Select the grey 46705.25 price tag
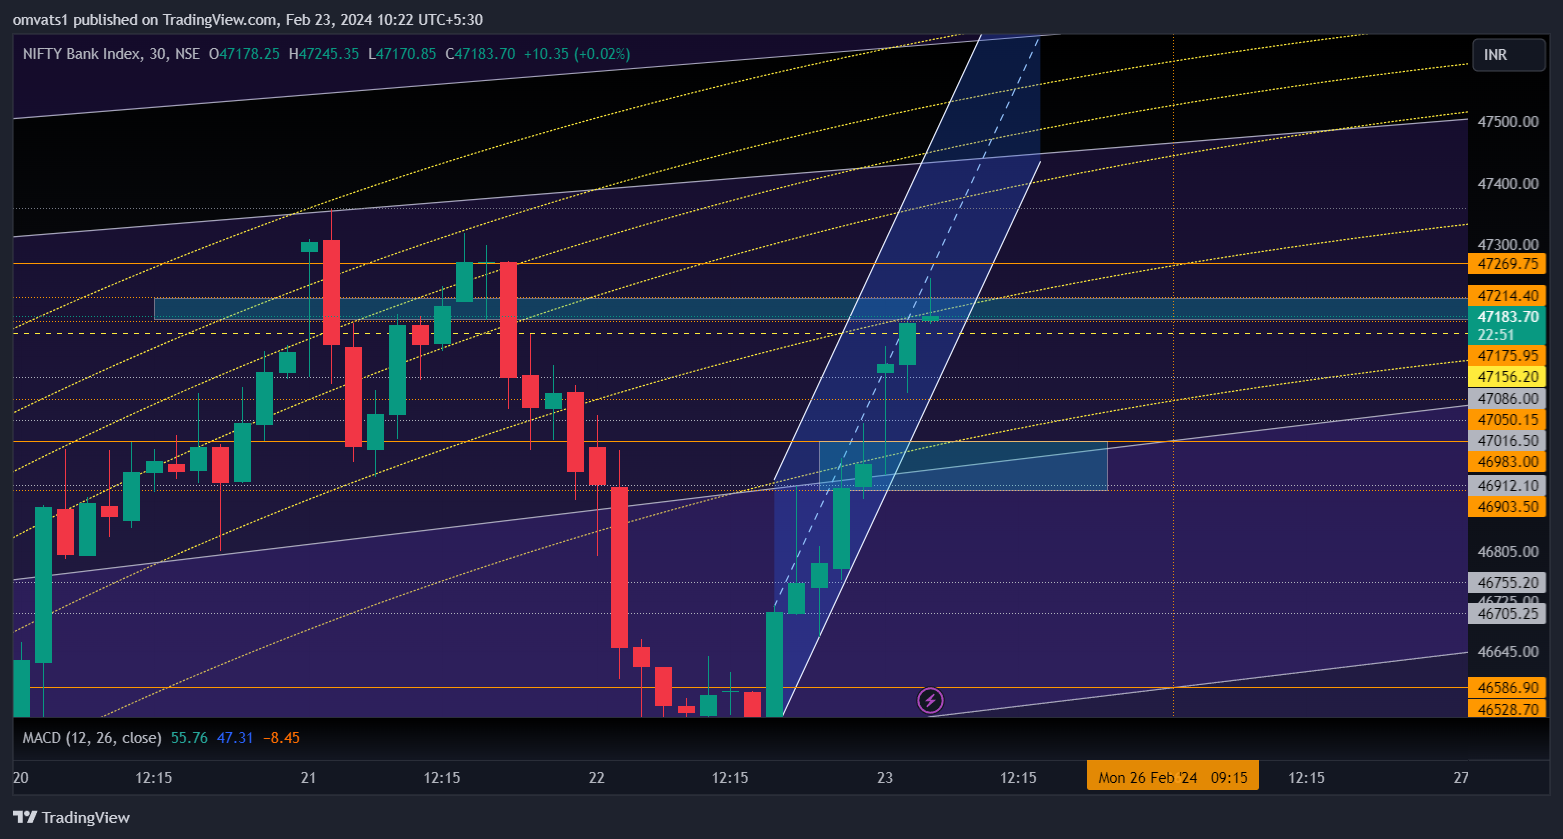The image size is (1563, 839). click(x=1507, y=614)
